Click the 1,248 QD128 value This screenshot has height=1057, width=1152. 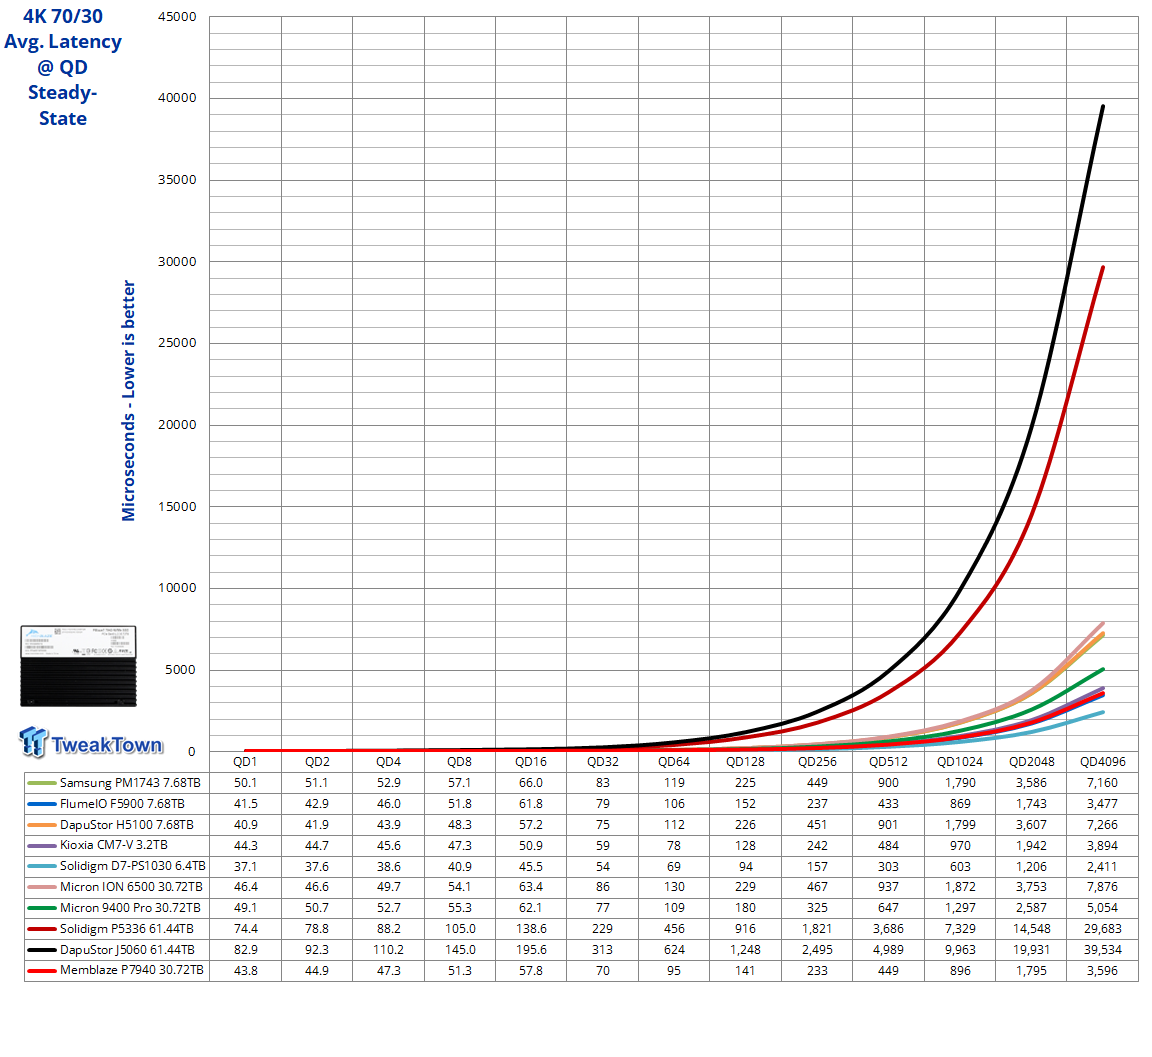click(745, 950)
